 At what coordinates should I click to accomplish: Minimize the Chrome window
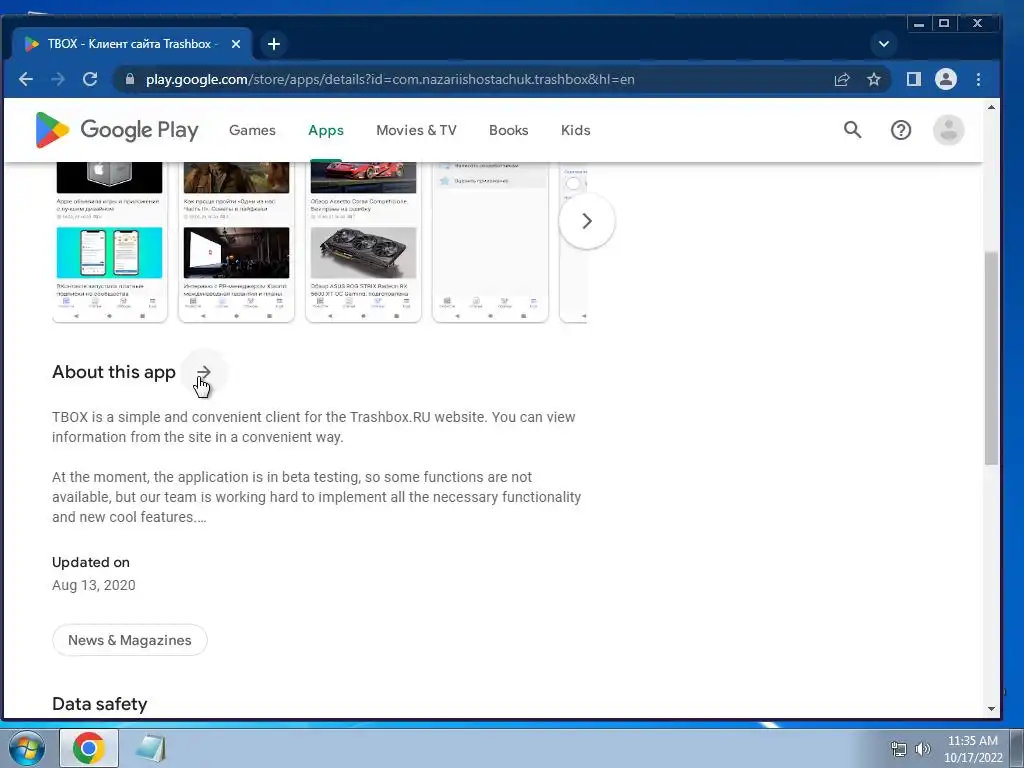point(919,24)
